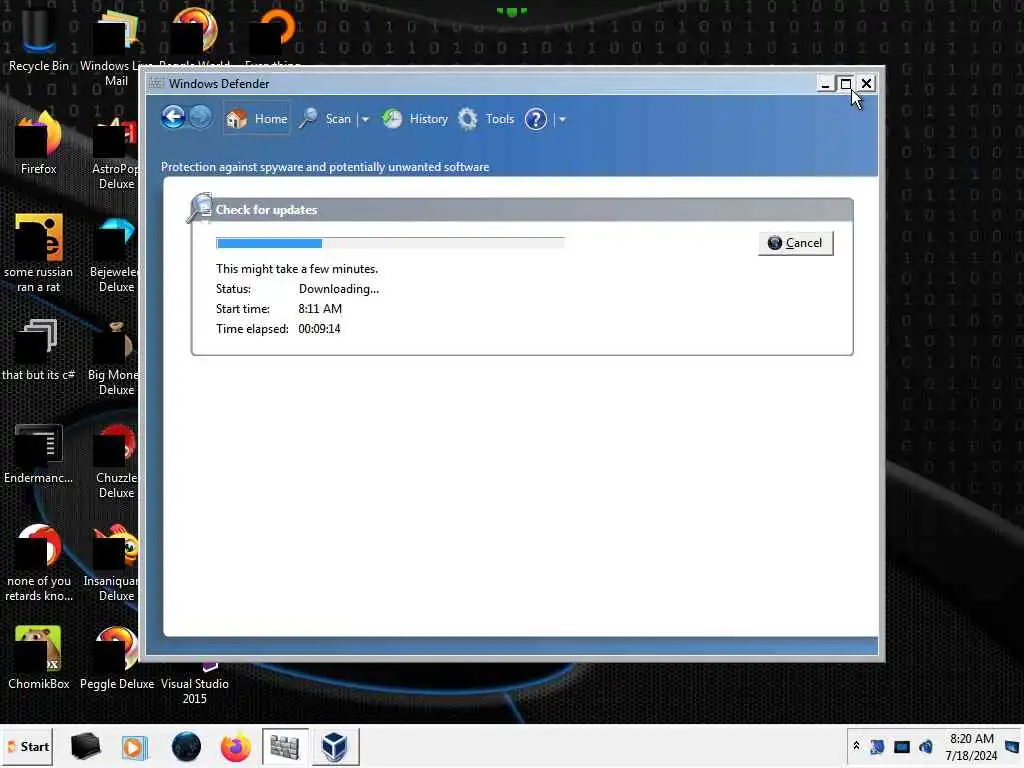Select the Firefox desktop shortcut
The image size is (1024, 768).
(x=39, y=144)
